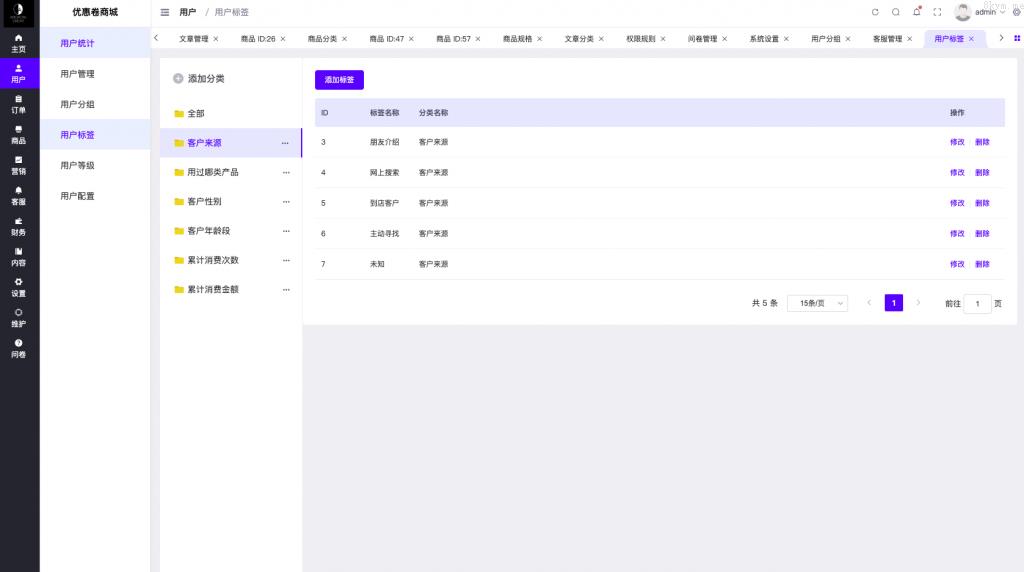This screenshot has height=572, width=1024.
Task: Select 用户等级 in the user menu
Action: [77, 165]
